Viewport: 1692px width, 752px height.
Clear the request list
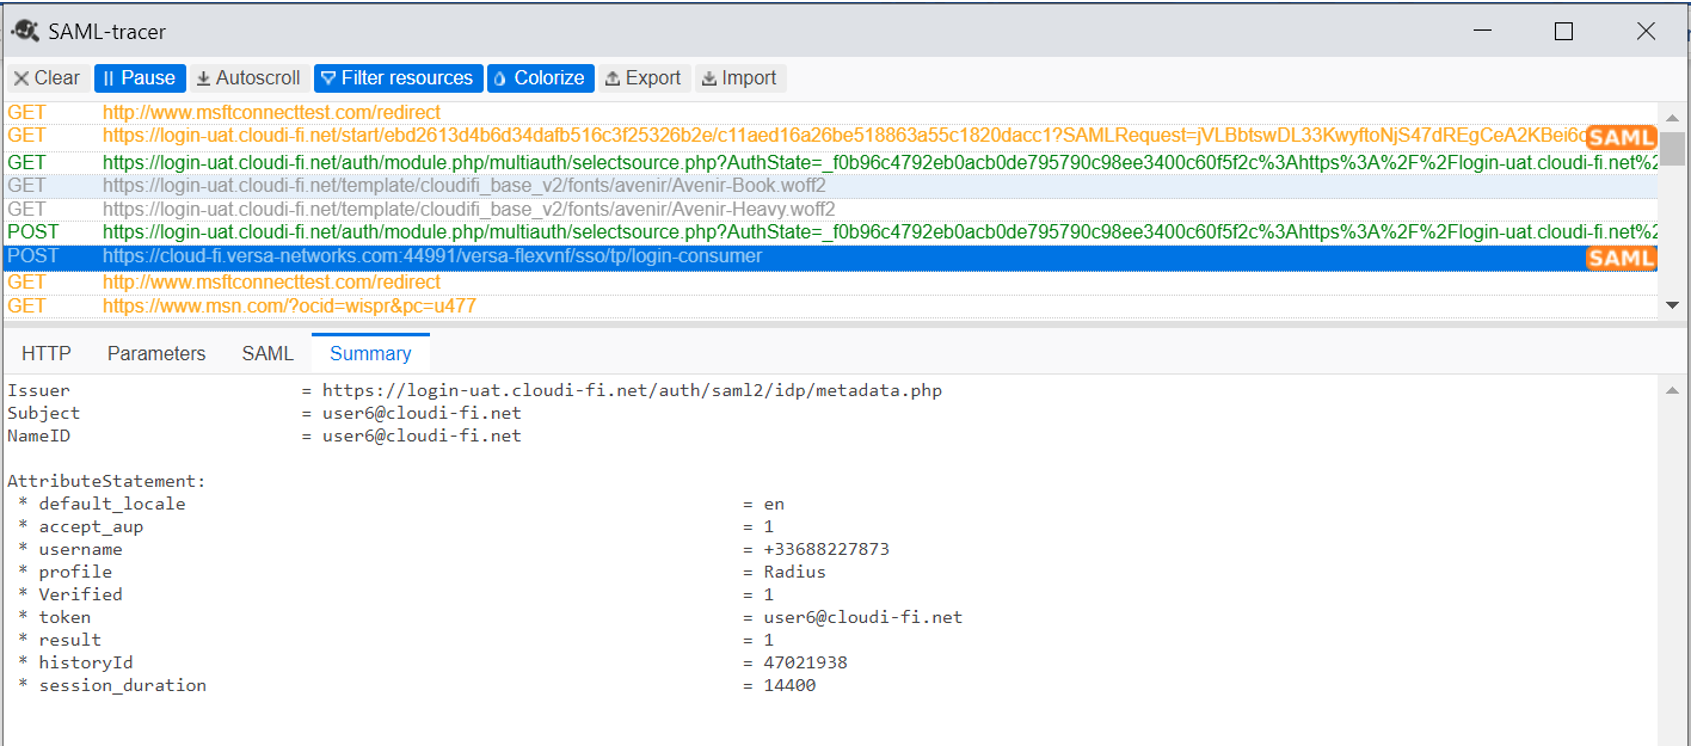click(x=47, y=78)
